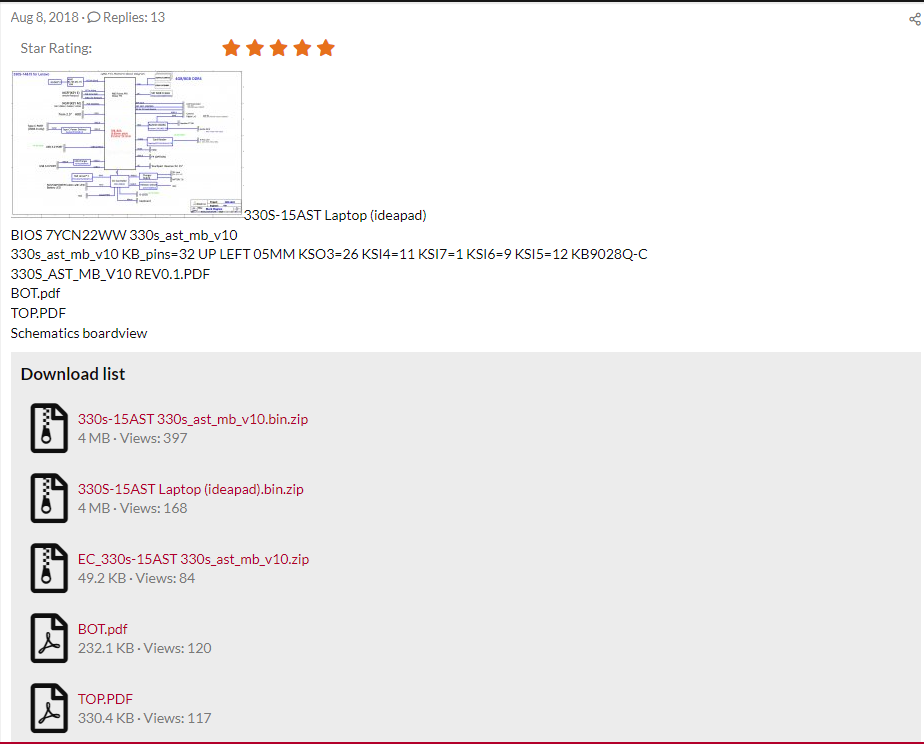The width and height of the screenshot is (924, 744).
Task: Click the 232.1 KB · Views: 120 info
Action: (x=144, y=648)
